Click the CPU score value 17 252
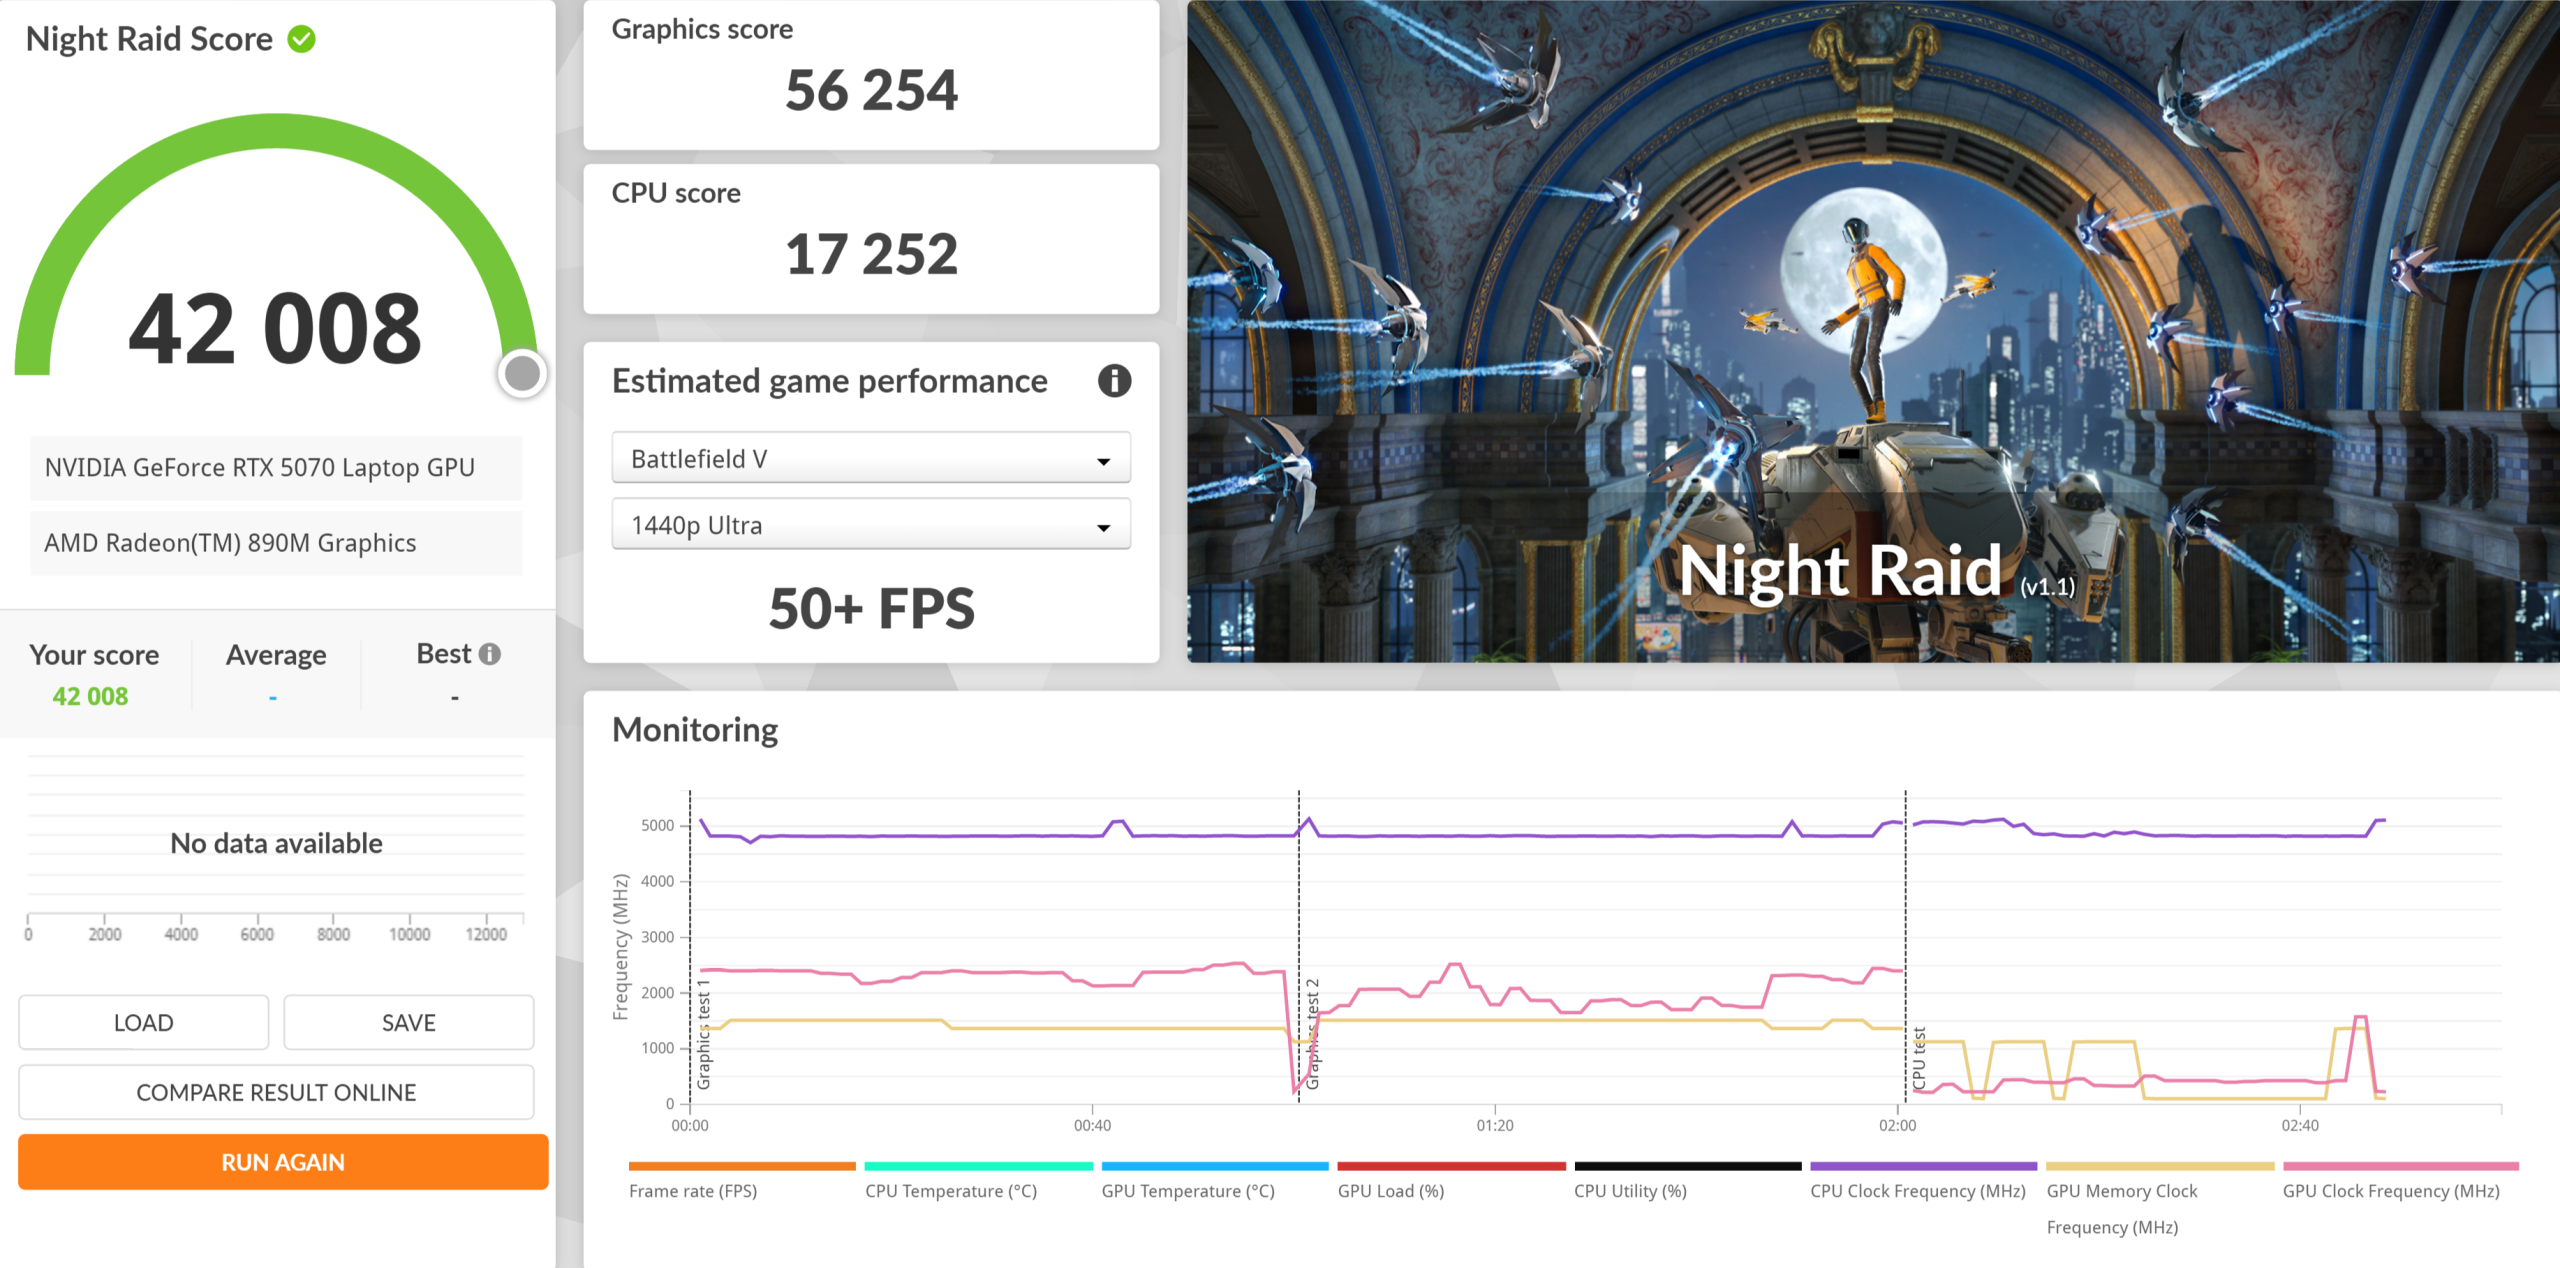Viewport: 2560px width, 1268px height. [871, 254]
